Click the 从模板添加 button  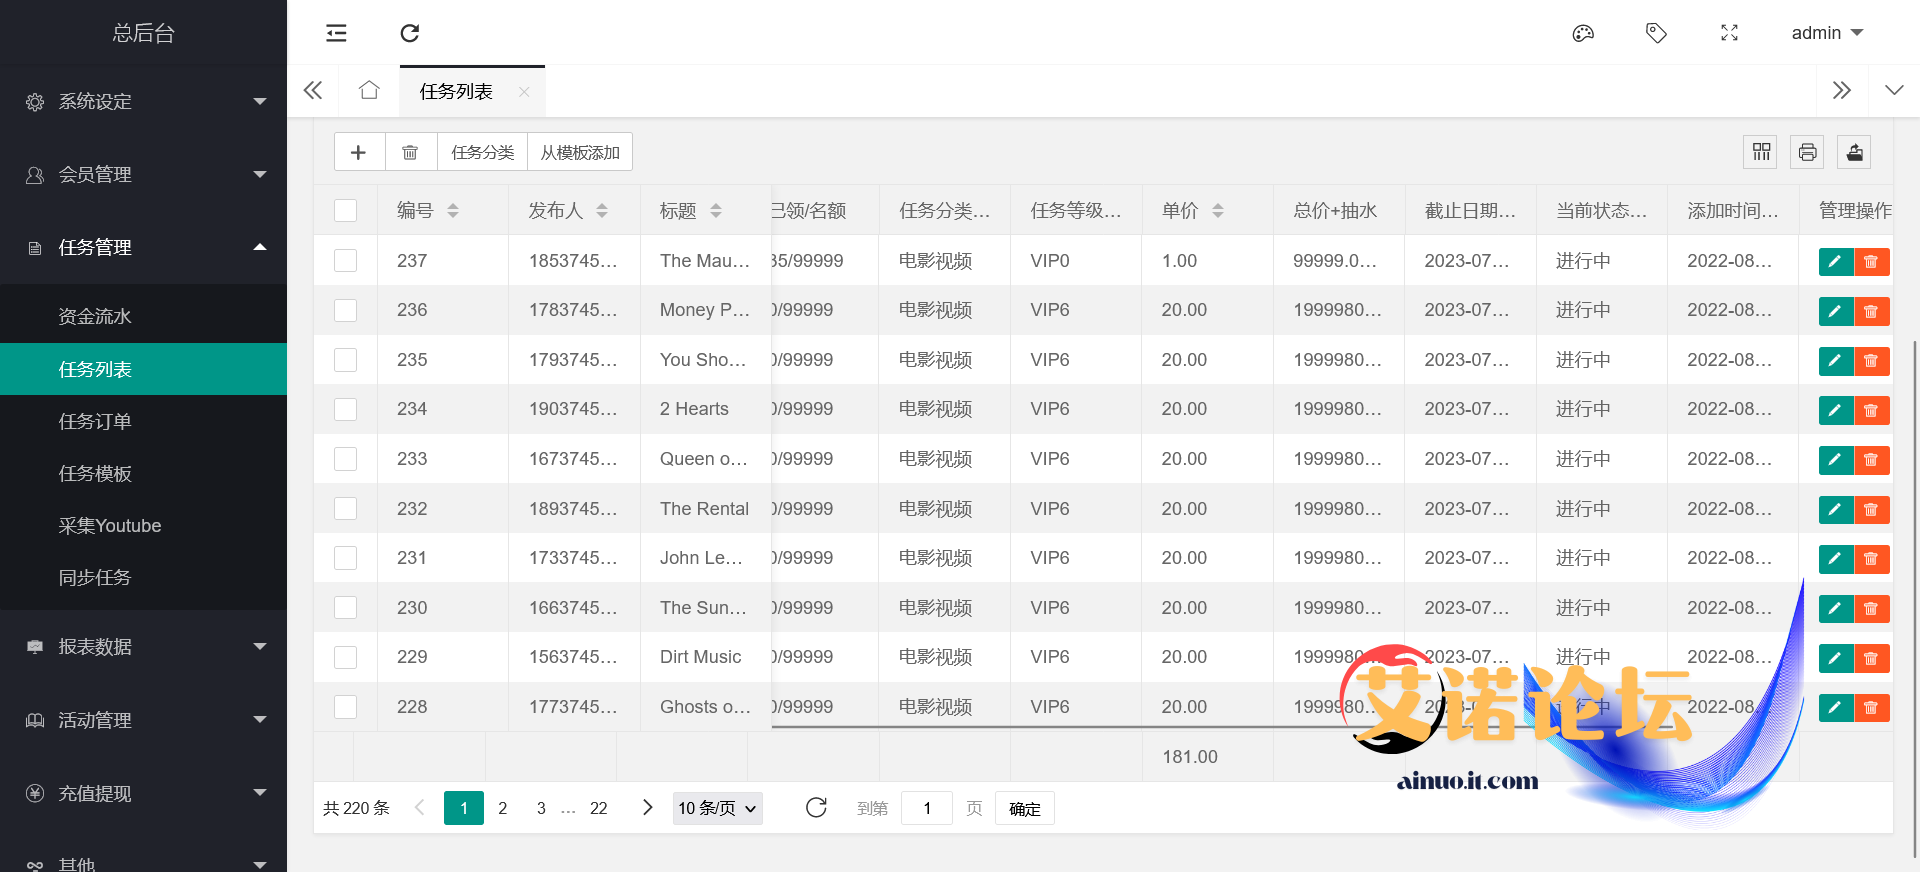580,152
